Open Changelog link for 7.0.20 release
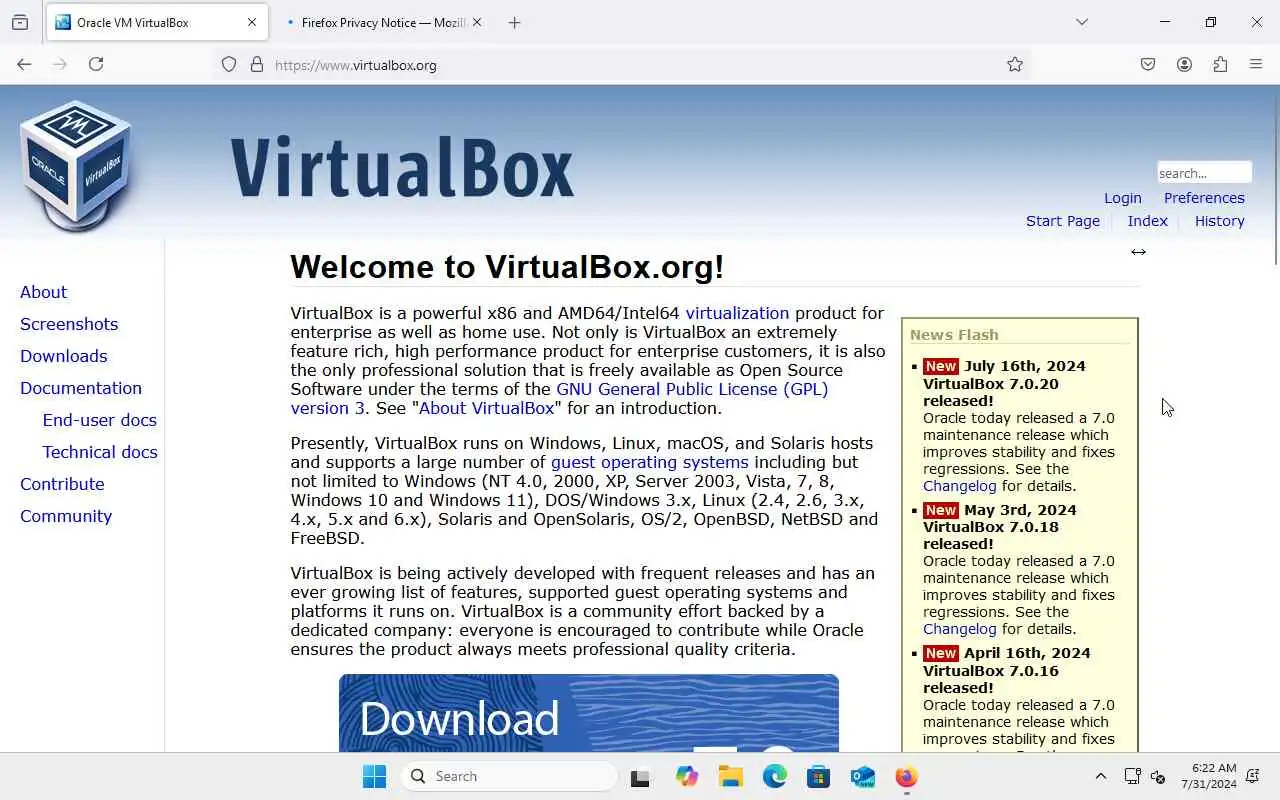Viewport: 1280px width, 800px height. [959, 486]
